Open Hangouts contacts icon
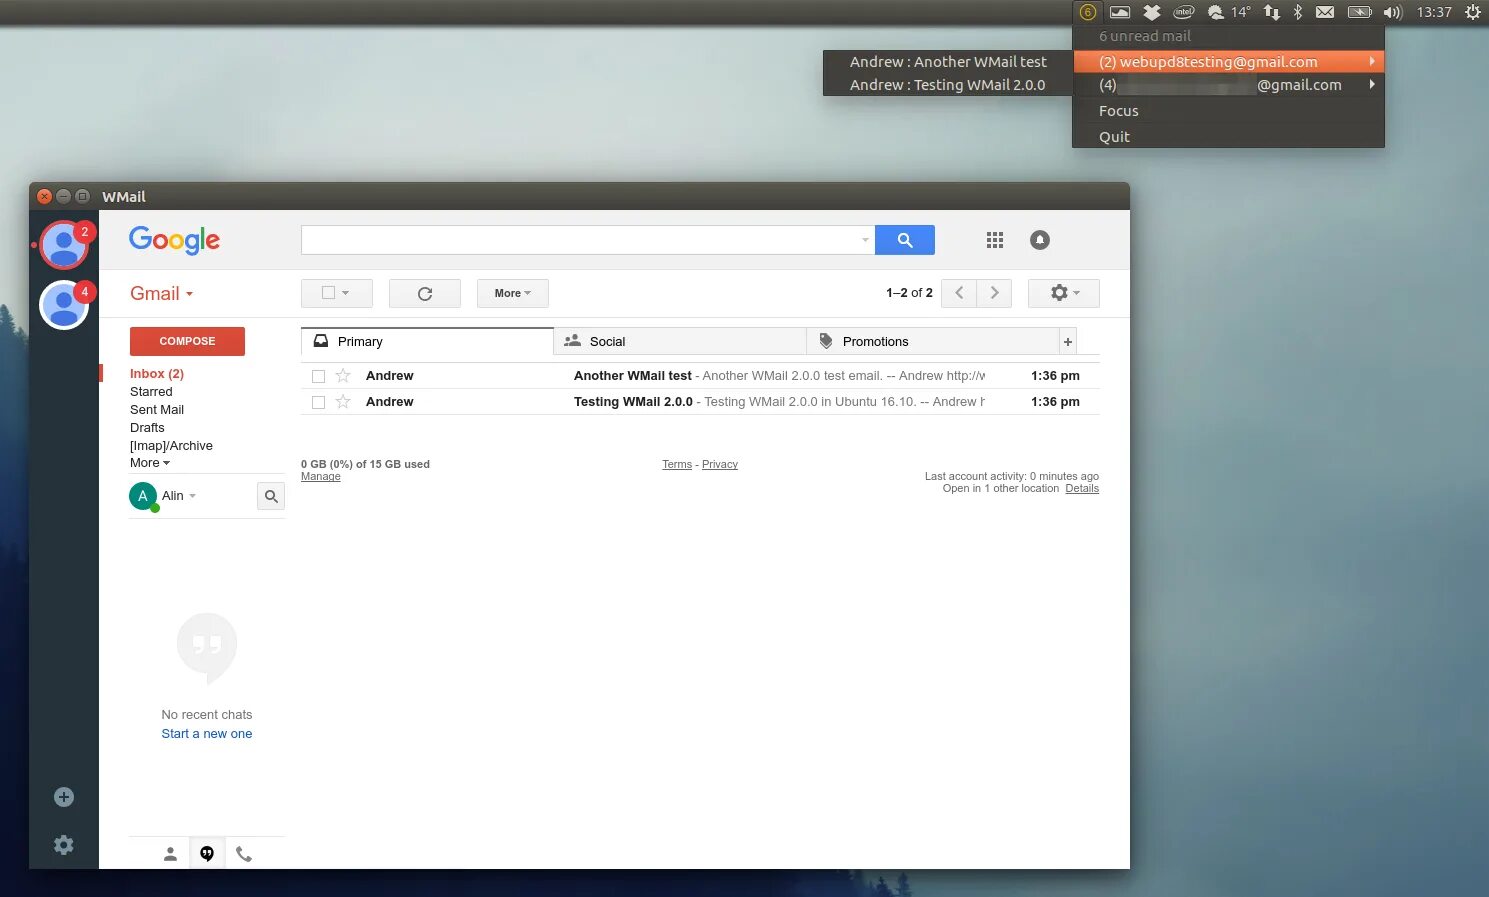Image resolution: width=1489 pixels, height=897 pixels. tap(170, 854)
